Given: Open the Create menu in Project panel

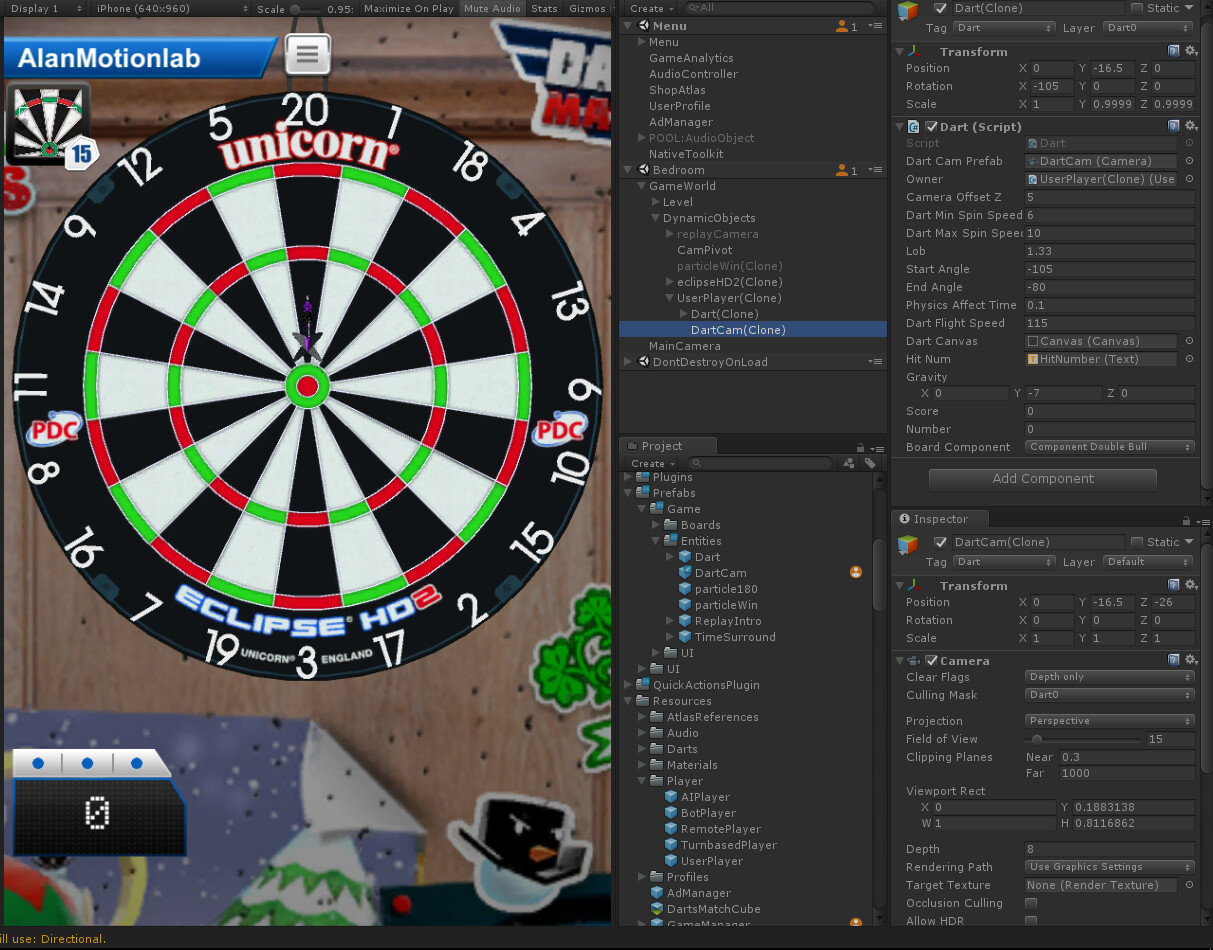Looking at the screenshot, I should coord(651,463).
